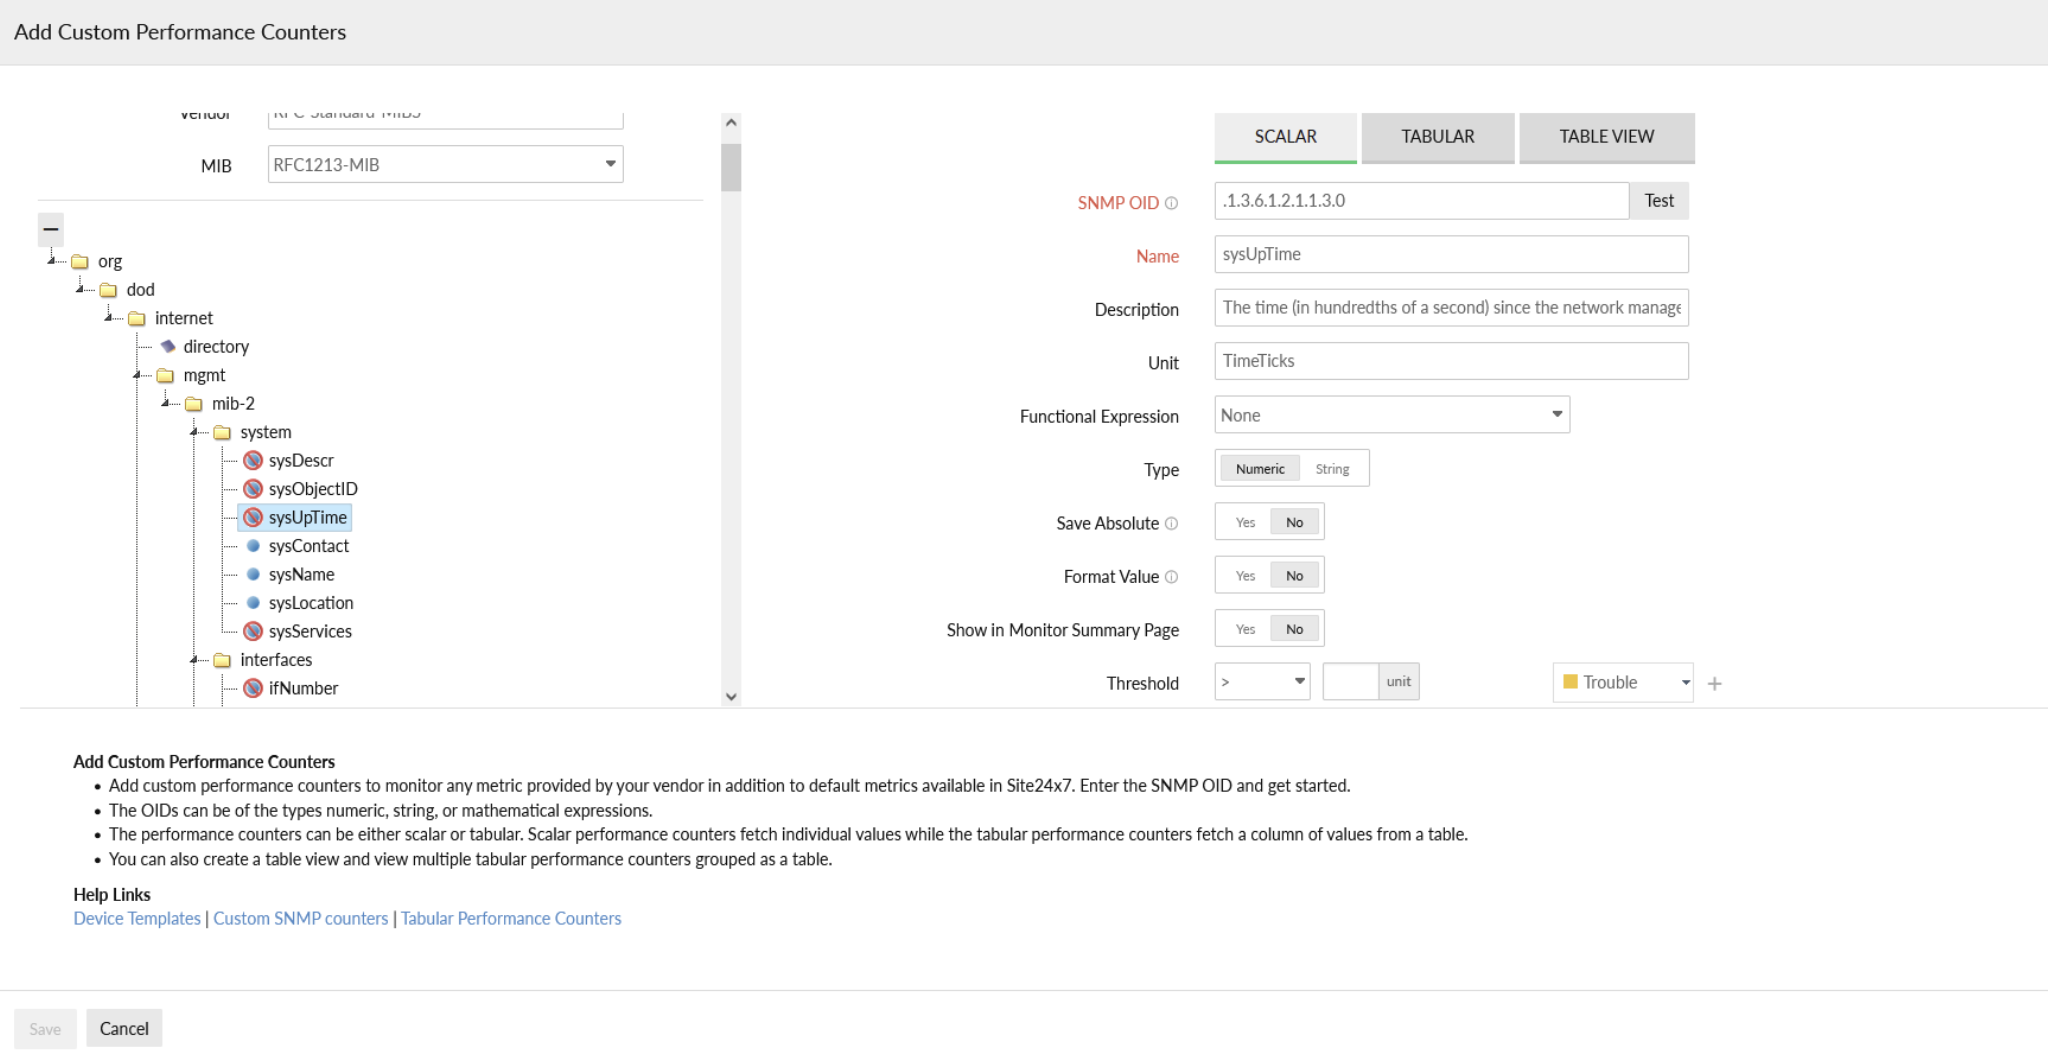Click the Unit input field
2048x1062 pixels.
point(1451,361)
